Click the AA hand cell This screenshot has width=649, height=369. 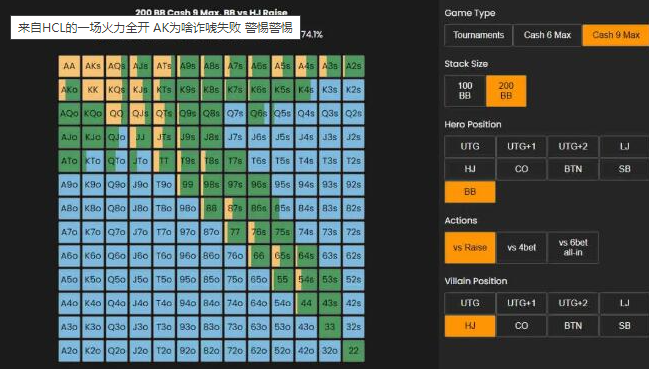[69, 66]
